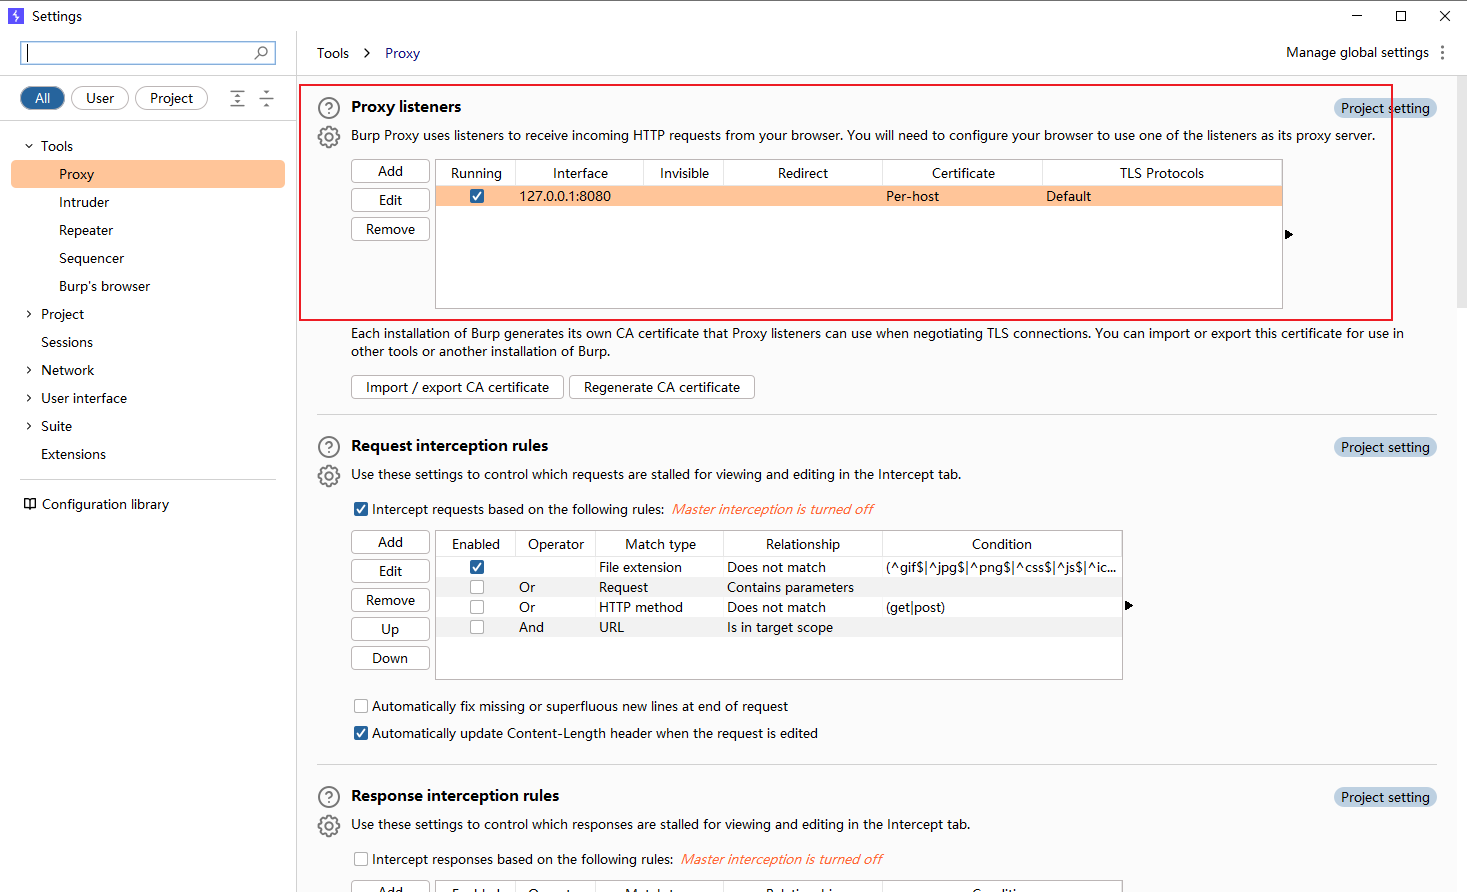Click the Interface column header
Viewport: 1467px width, 892px height.
tap(580, 173)
